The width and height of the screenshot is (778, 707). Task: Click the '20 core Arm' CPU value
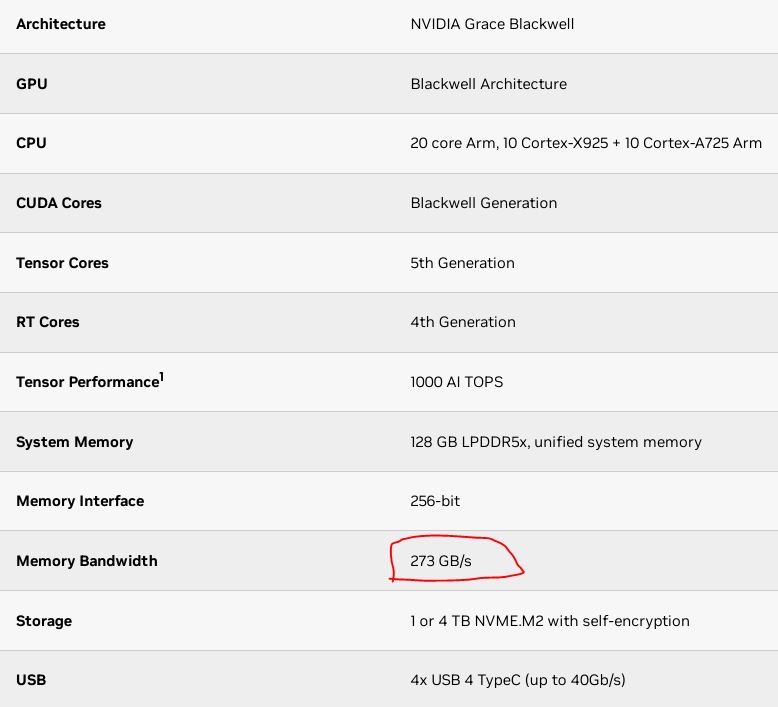click(586, 143)
